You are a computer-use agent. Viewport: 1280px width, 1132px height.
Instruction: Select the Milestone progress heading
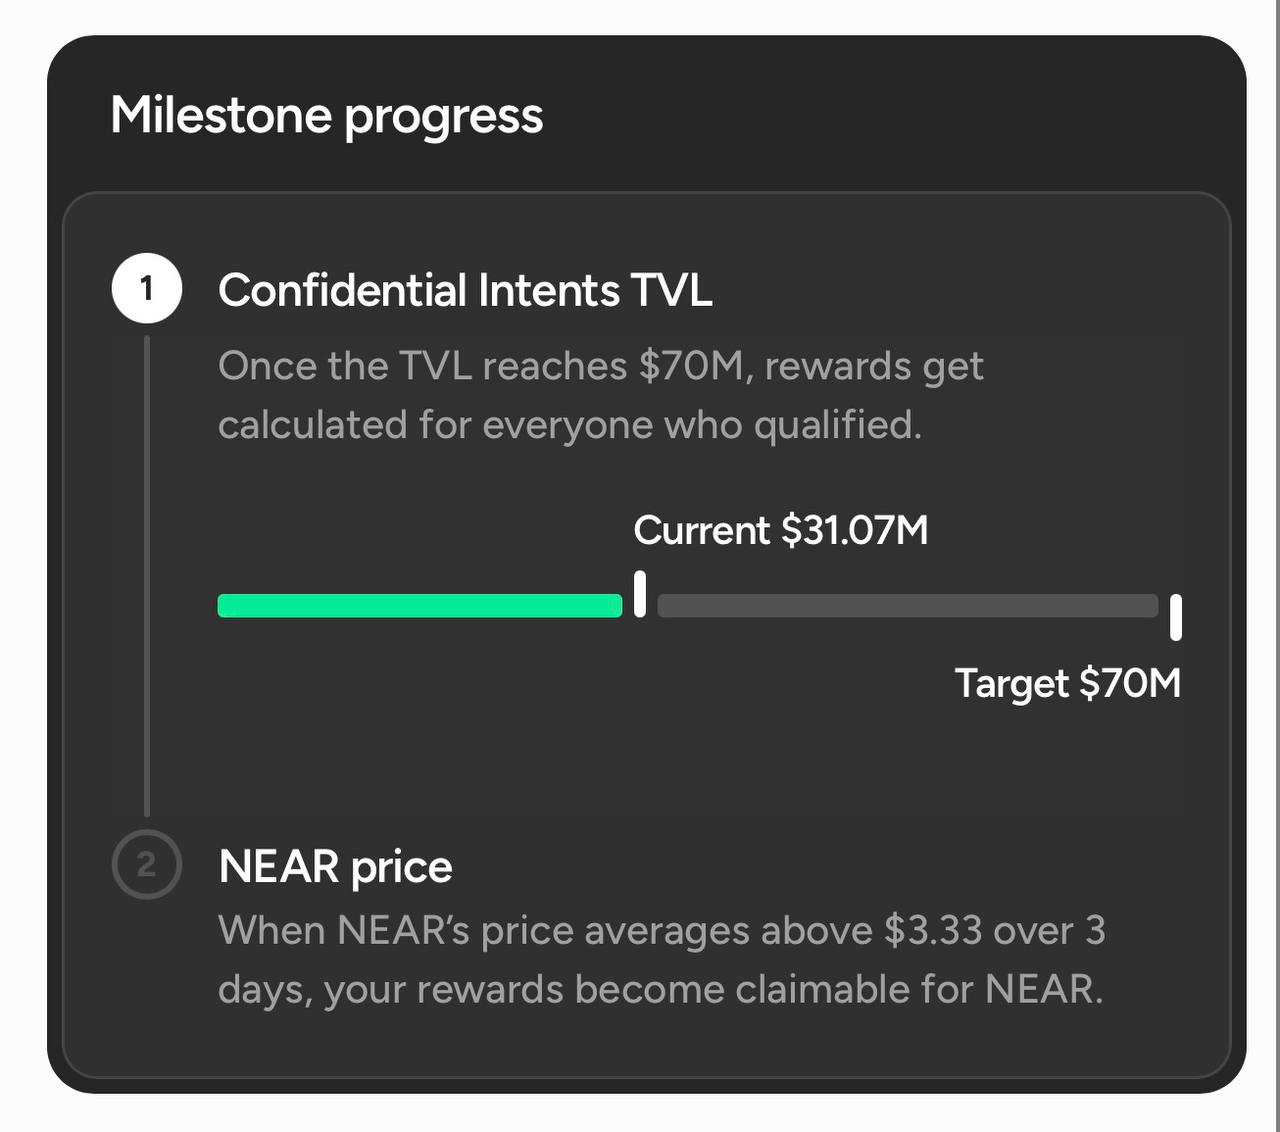327,115
